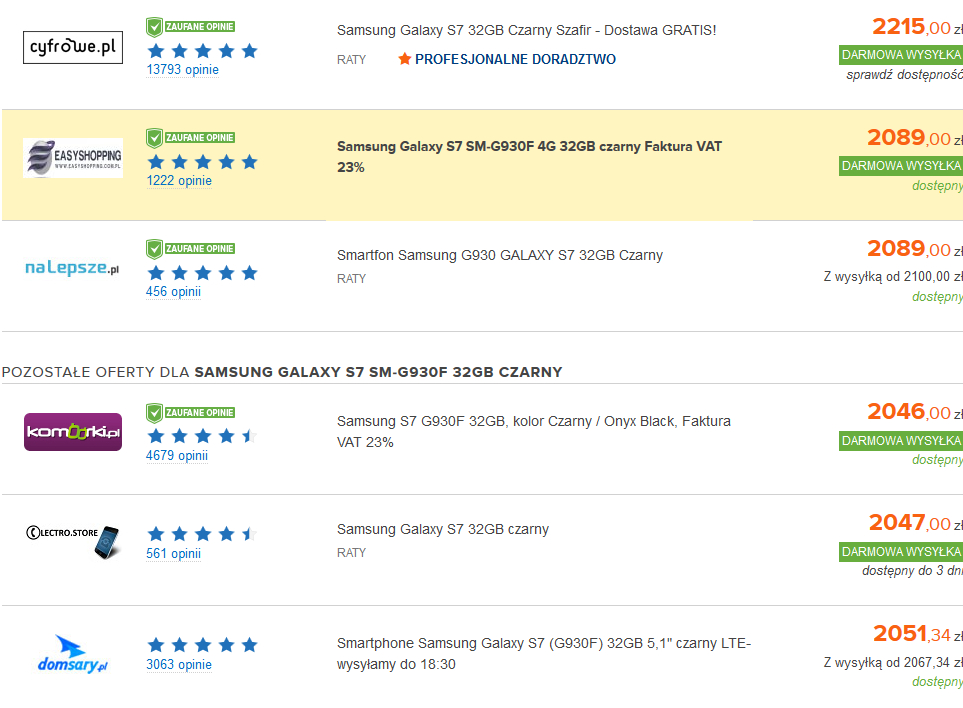Click the cyfrowe.pl shop logo

click(x=73, y=47)
